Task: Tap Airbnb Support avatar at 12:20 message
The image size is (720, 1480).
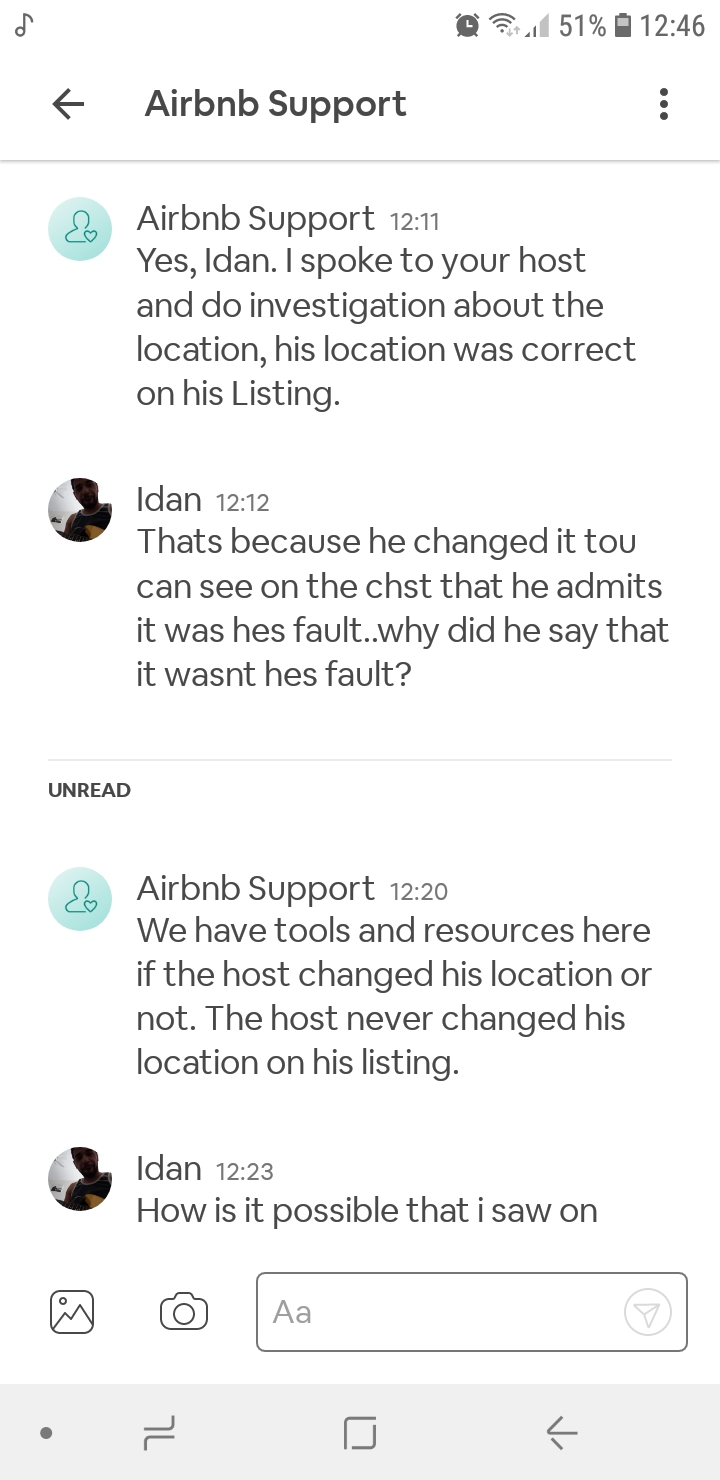Action: click(x=80, y=898)
